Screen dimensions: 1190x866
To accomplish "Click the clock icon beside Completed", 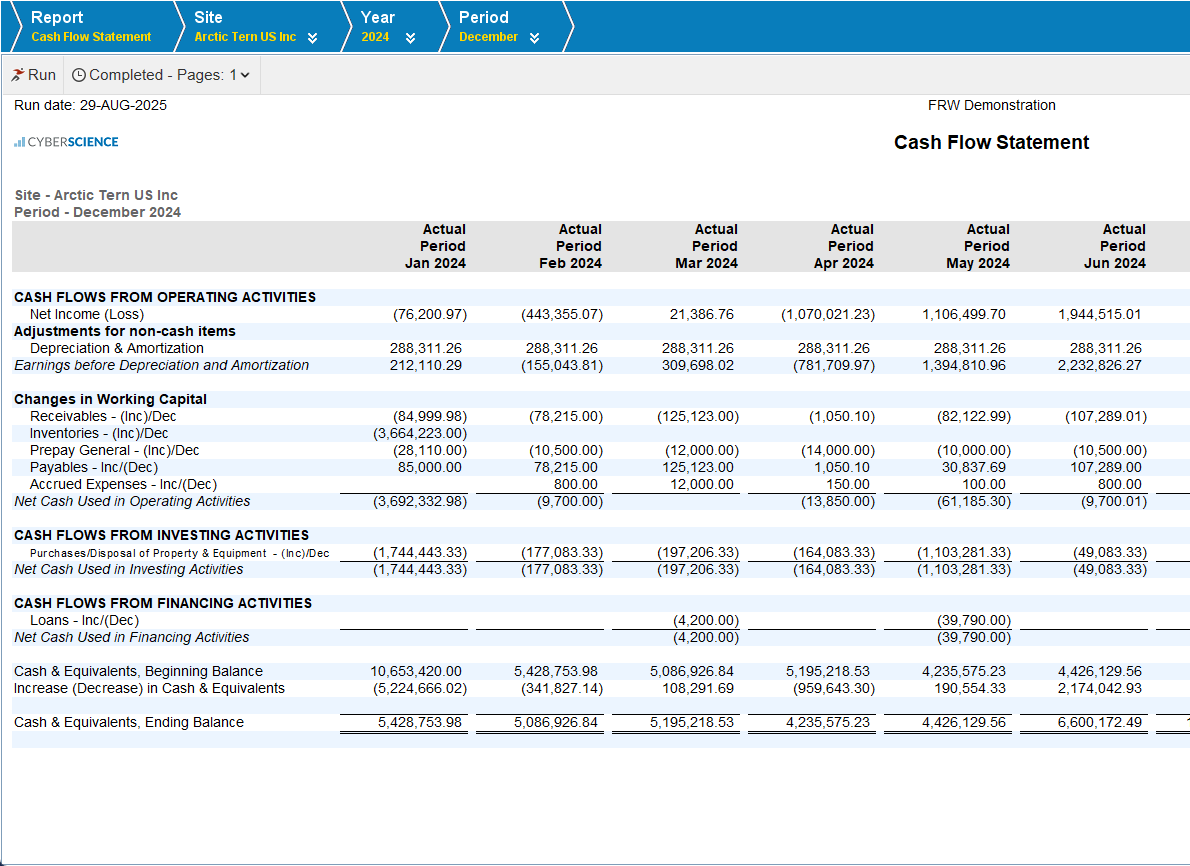I will click(x=79, y=75).
